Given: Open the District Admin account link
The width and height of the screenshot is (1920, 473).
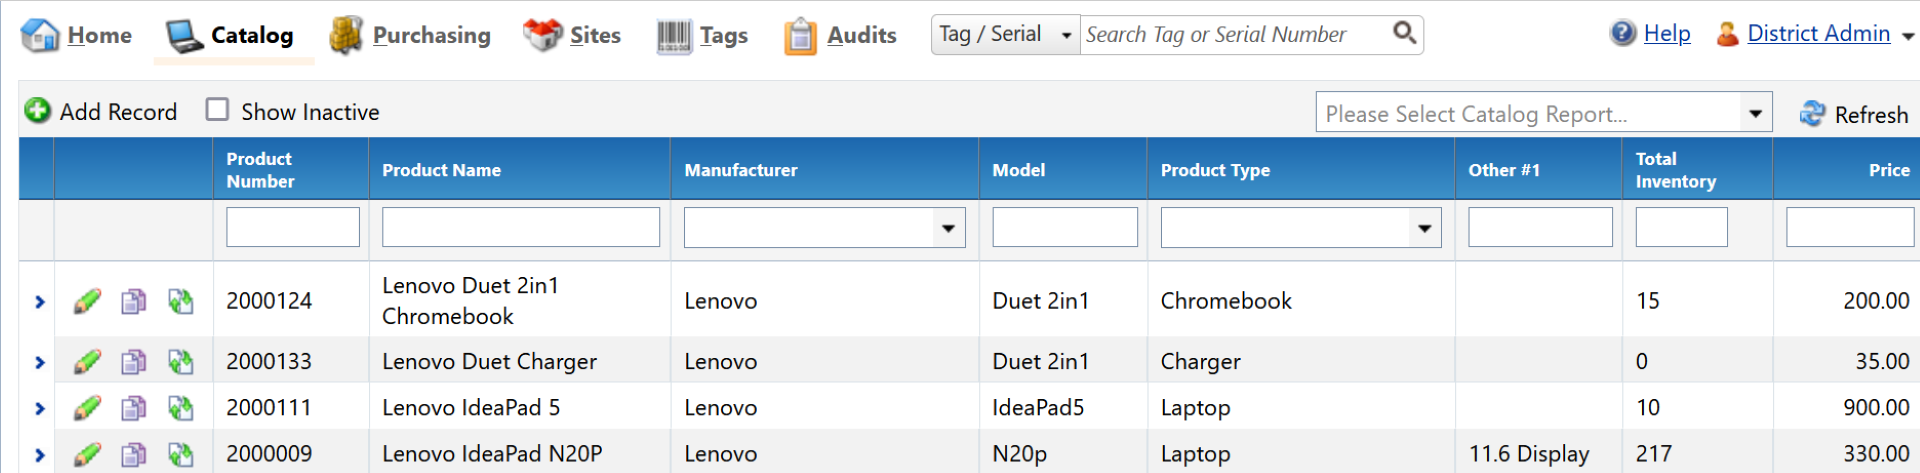Looking at the screenshot, I should click(1818, 33).
